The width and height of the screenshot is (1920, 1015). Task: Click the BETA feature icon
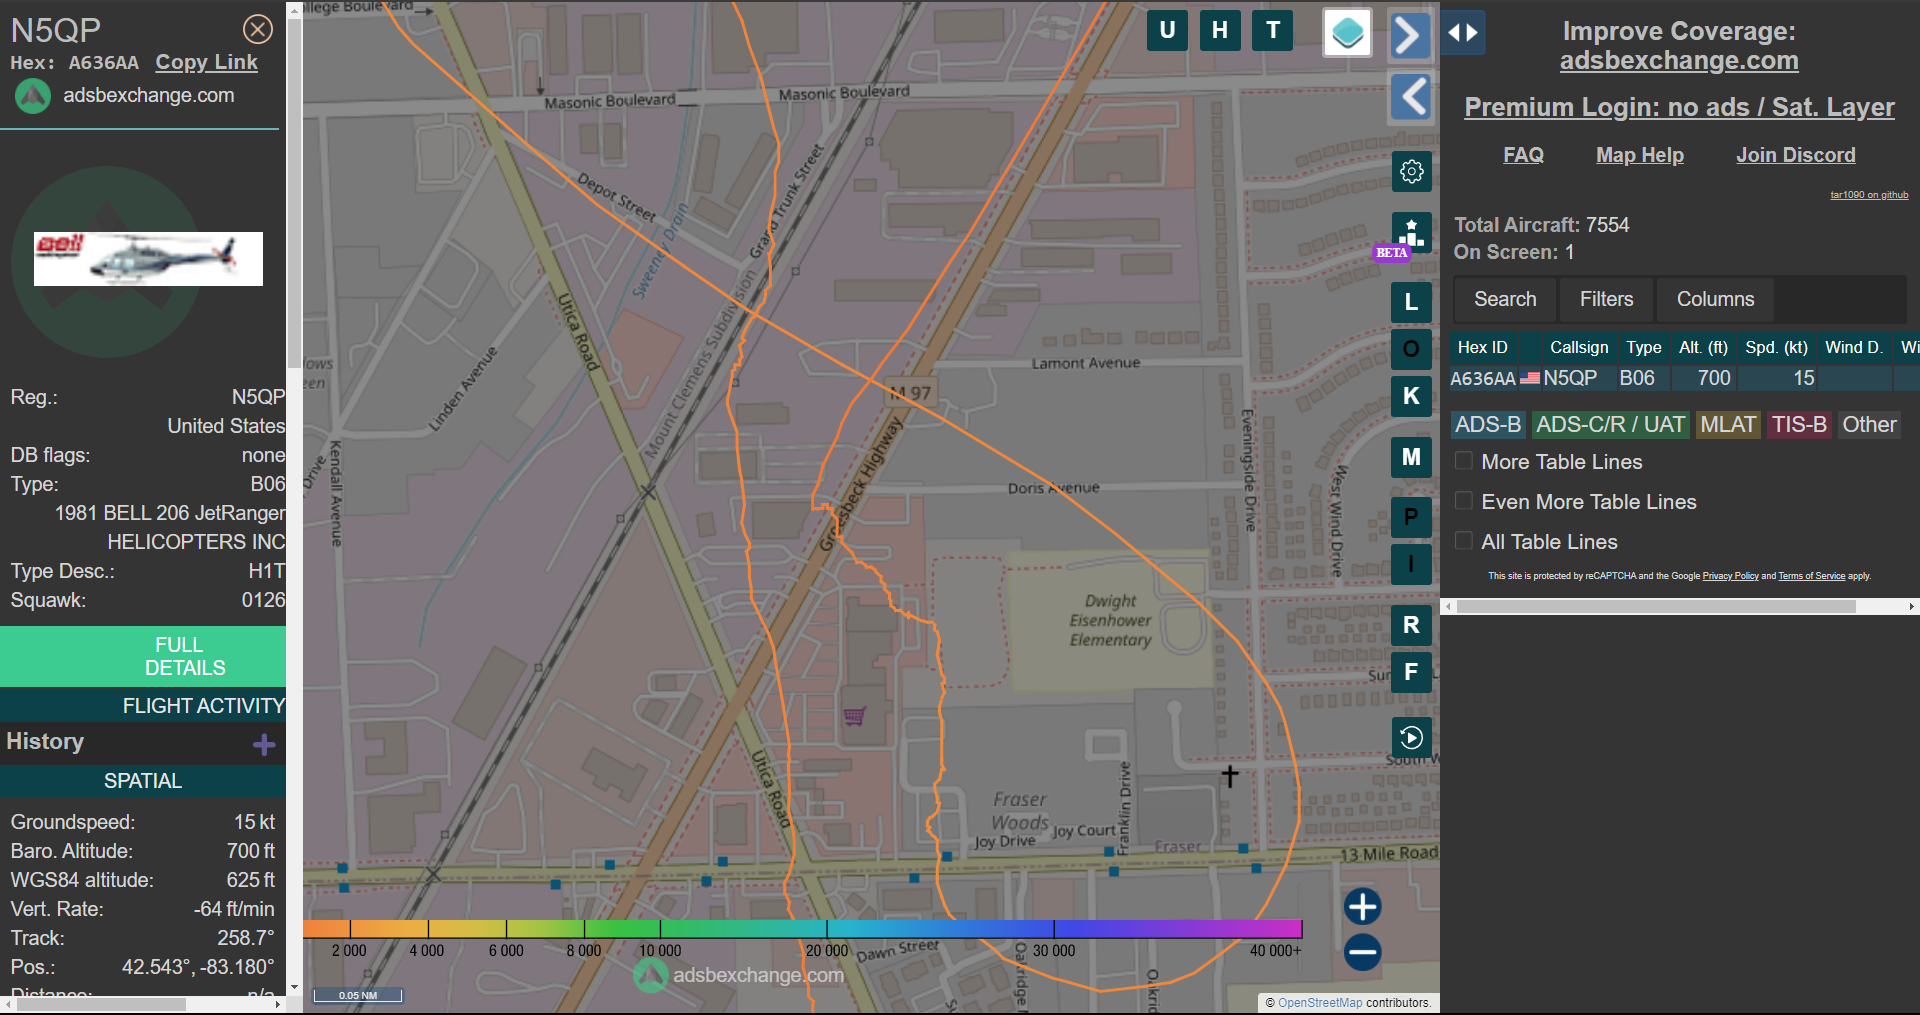tap(1411, 235)
